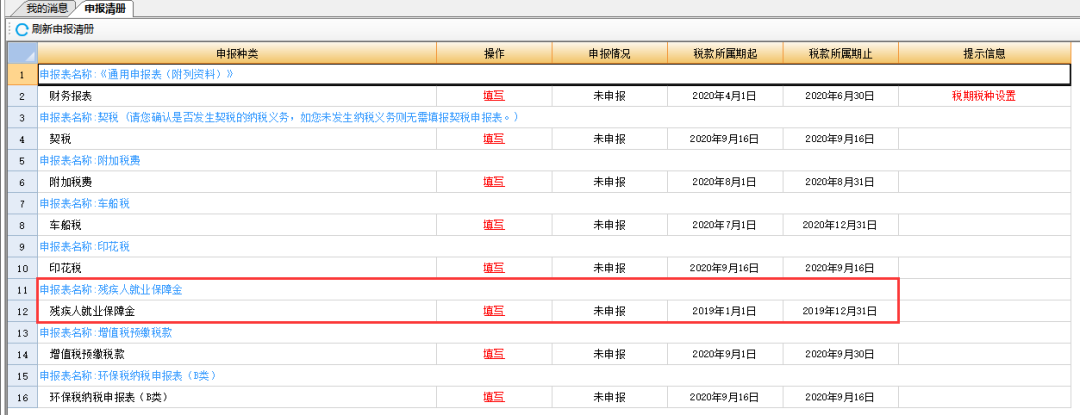
Task: Click 填写 link for 环保税纳税申报表（B类）
Action: click(x=494, y=396)
